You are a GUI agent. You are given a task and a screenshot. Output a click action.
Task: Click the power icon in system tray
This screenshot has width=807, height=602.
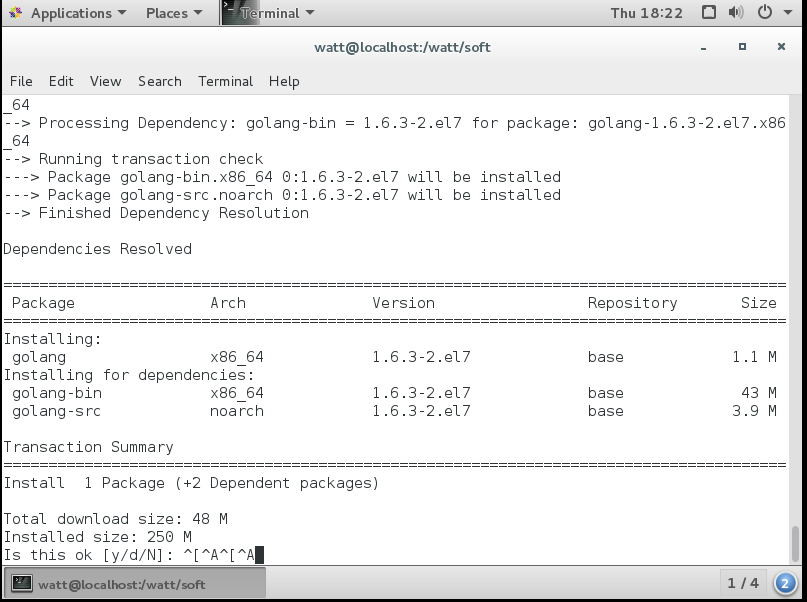pos(765,12)
